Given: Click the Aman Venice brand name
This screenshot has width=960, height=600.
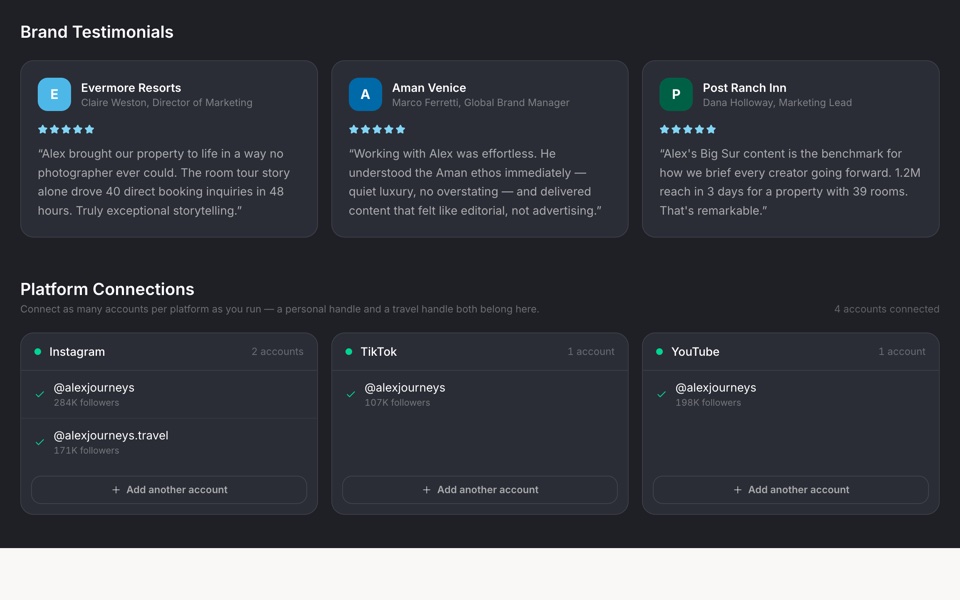Looking at the screenshot, I should pyautogui.click(x=429, y=88).
